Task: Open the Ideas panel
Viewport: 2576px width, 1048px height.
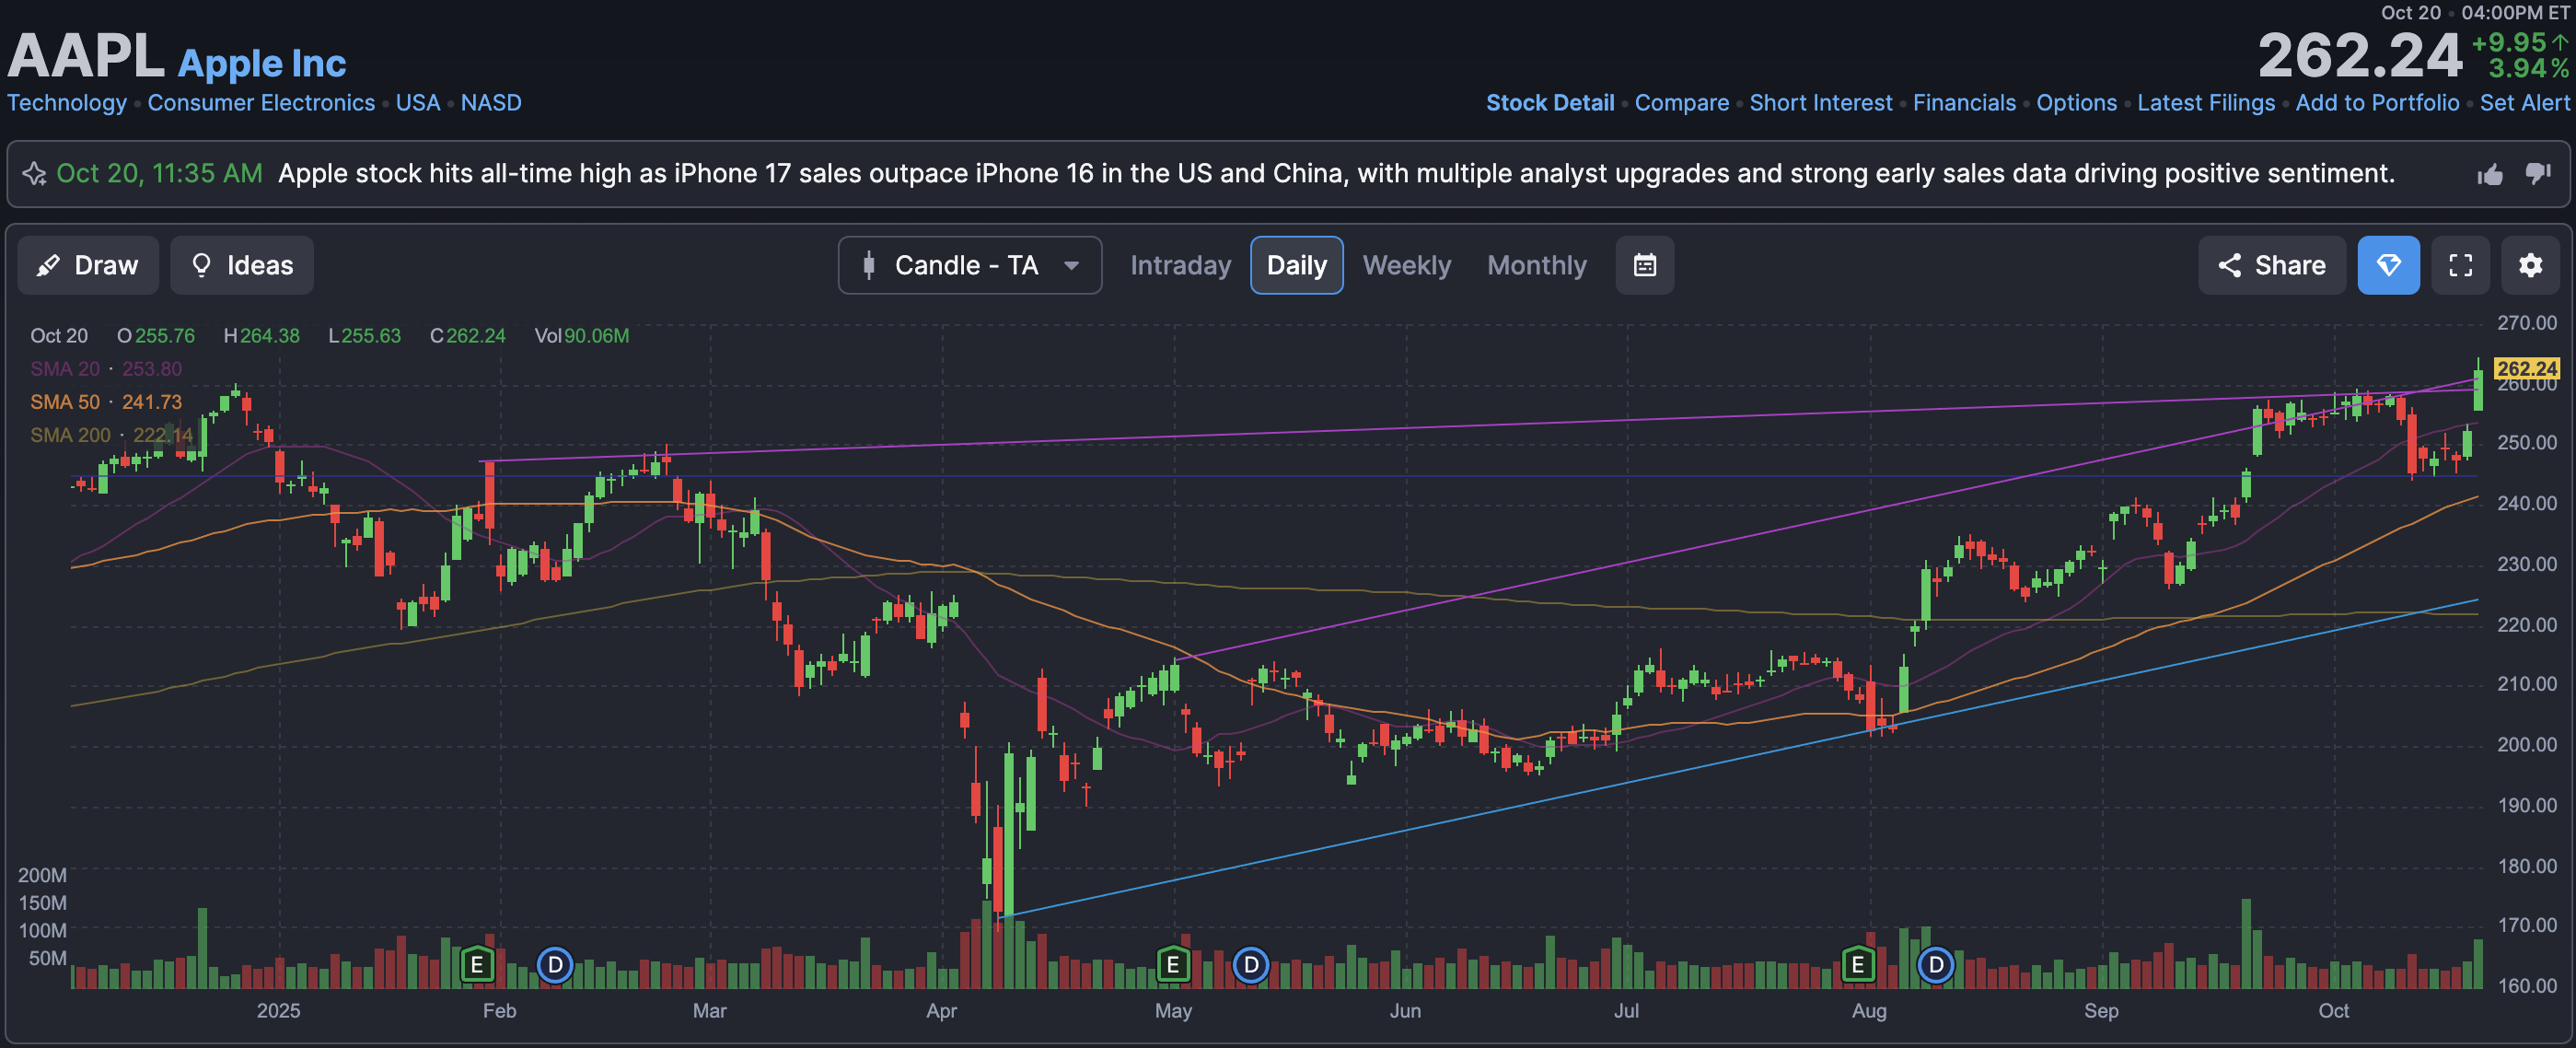Action: click(x=242, y=265)
